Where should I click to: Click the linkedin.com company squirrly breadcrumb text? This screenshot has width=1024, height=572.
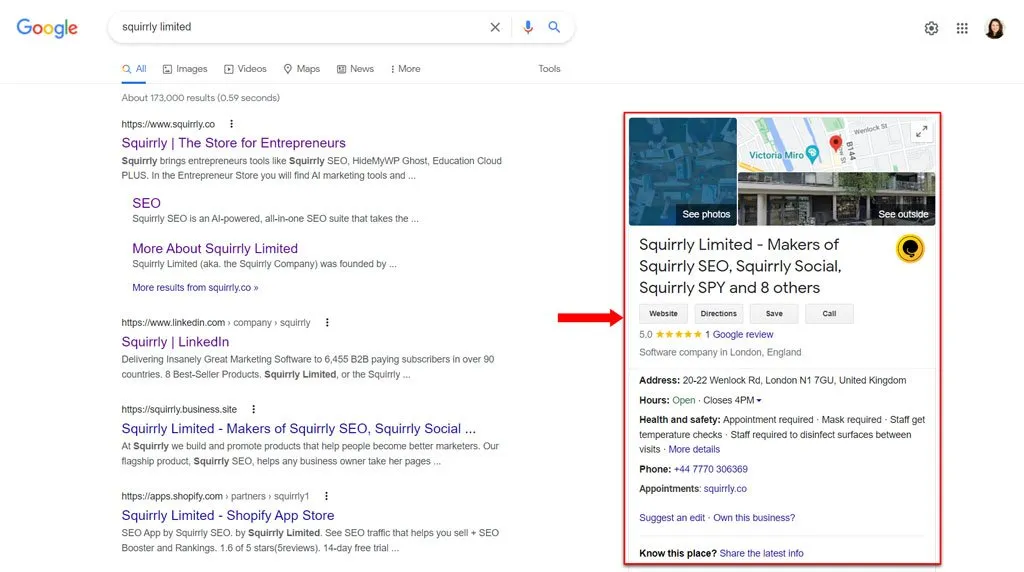click(x=216, y=323)
